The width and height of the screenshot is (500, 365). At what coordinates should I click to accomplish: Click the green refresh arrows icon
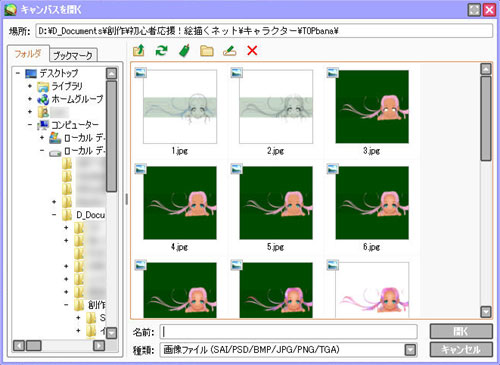(x=161, y=51)
